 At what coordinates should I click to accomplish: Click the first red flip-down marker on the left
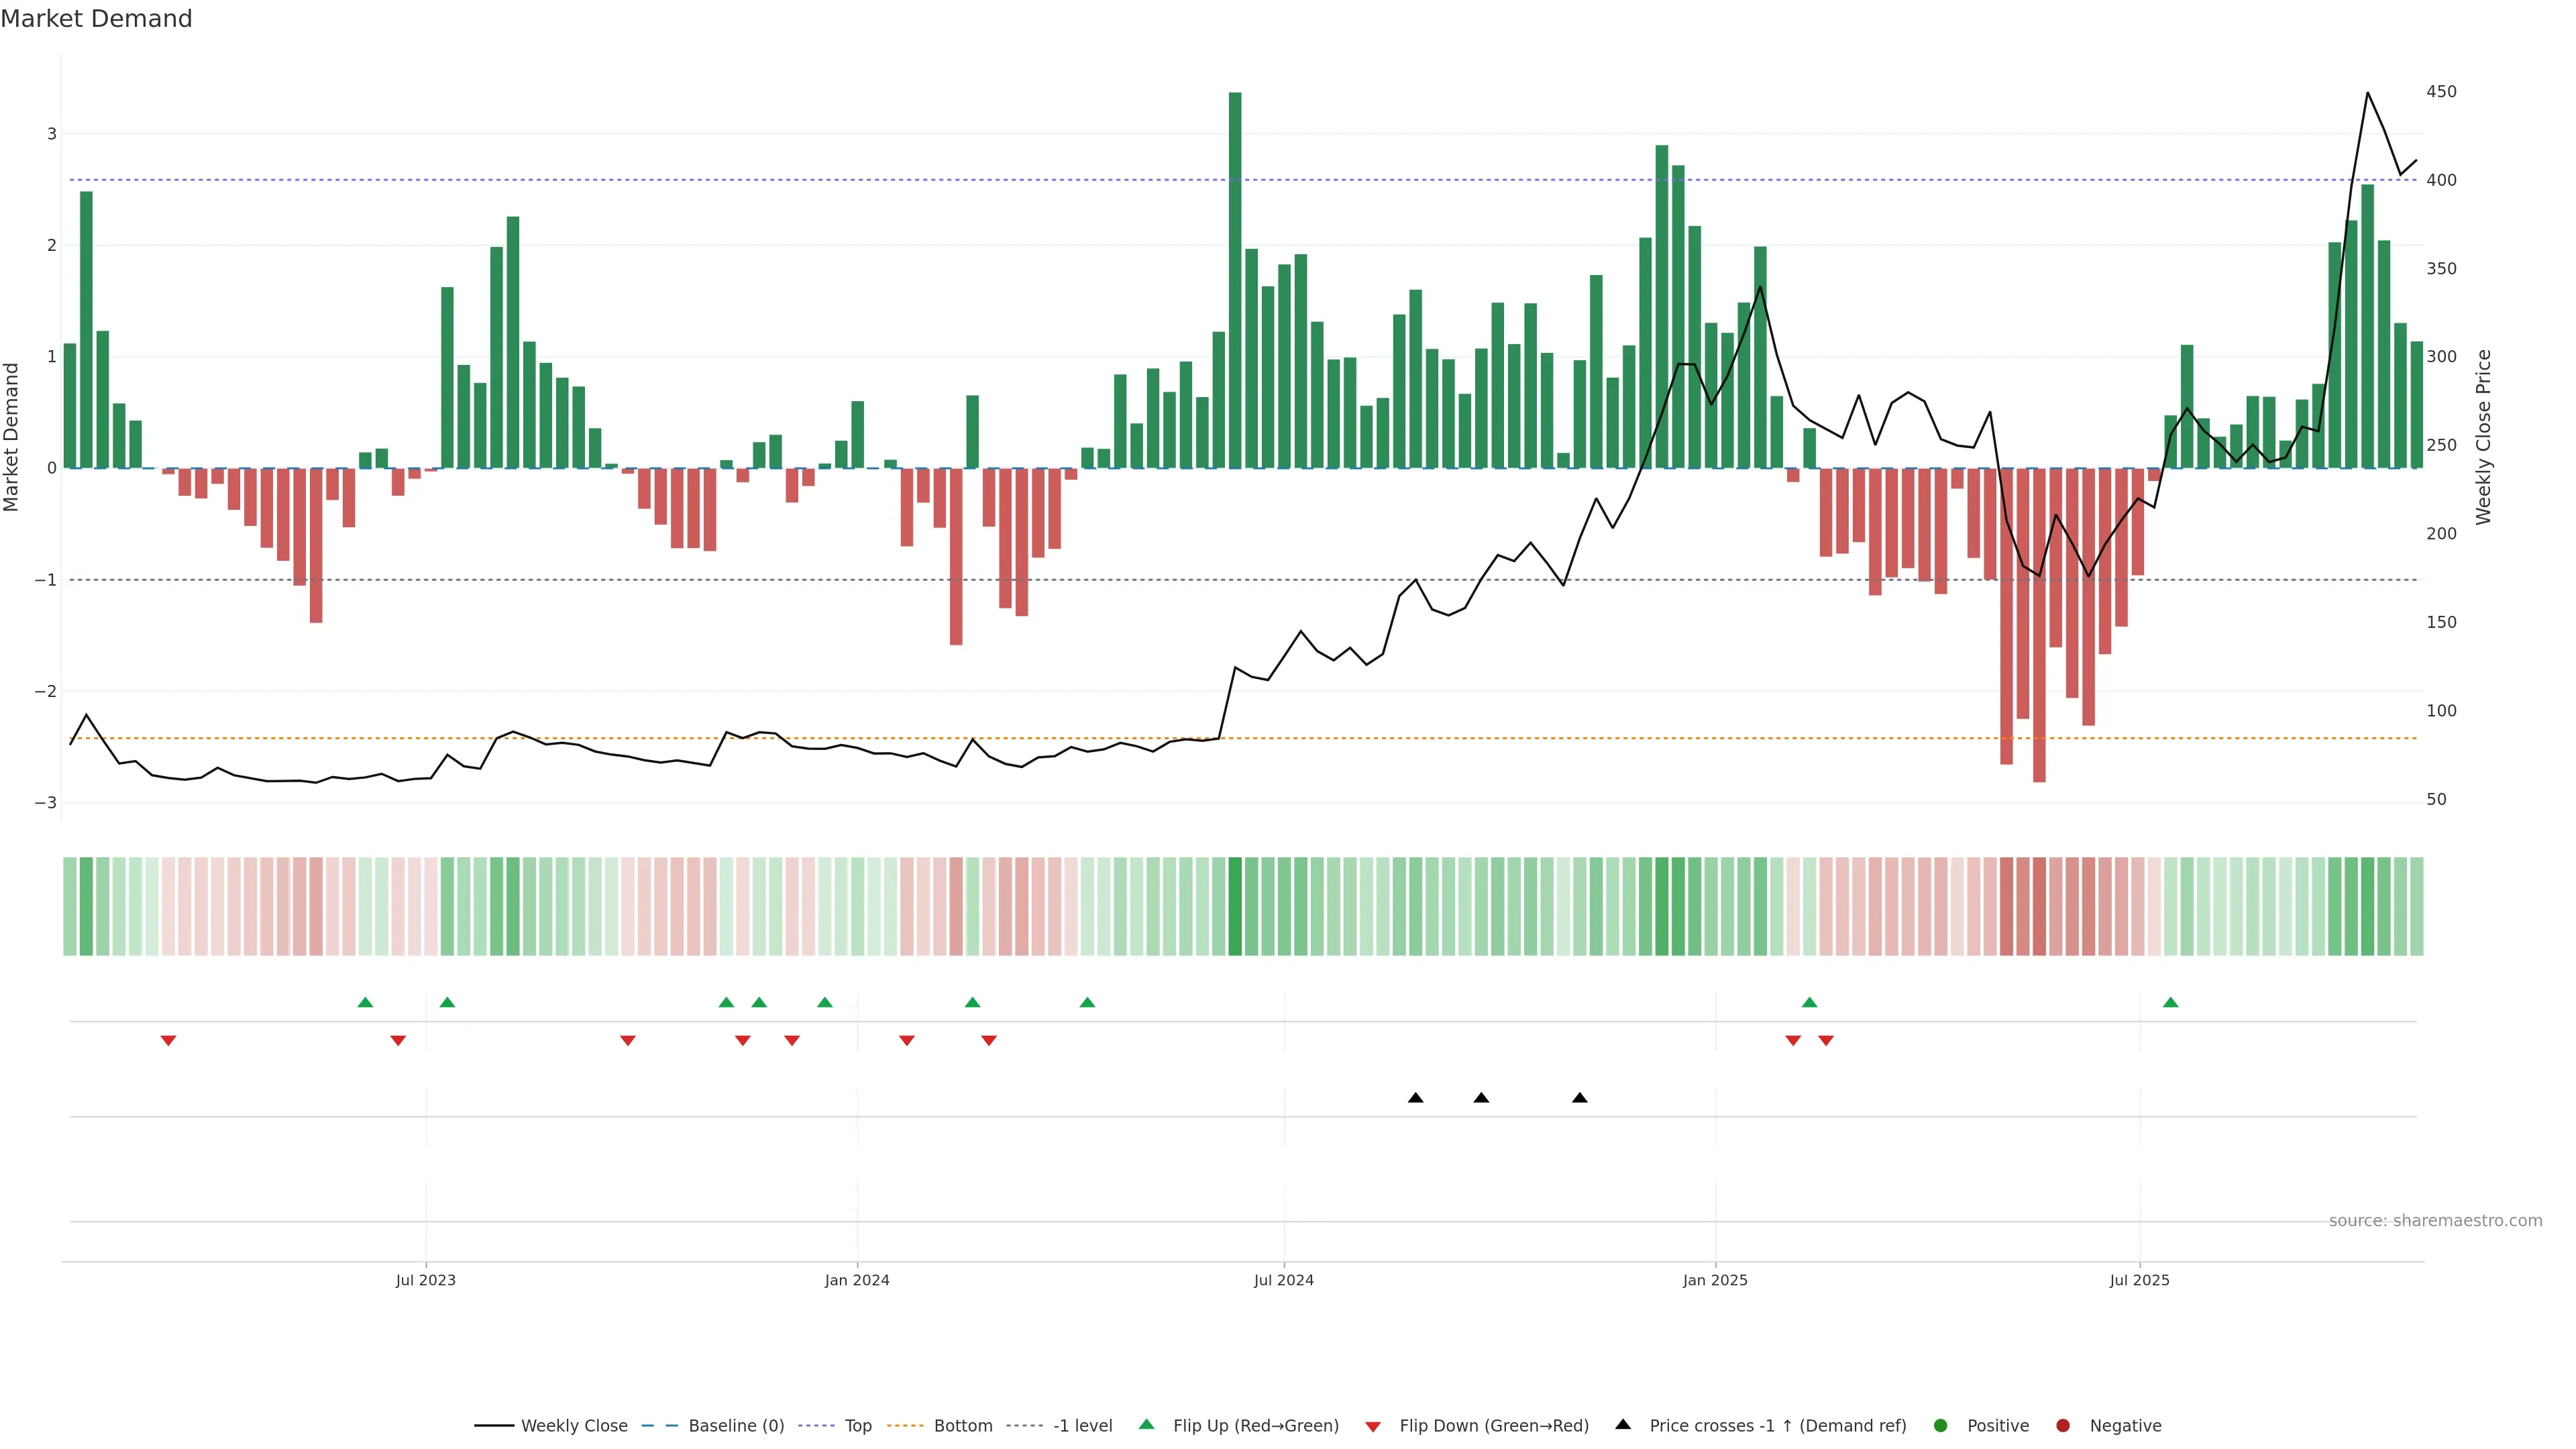[x=168, y=1041]
